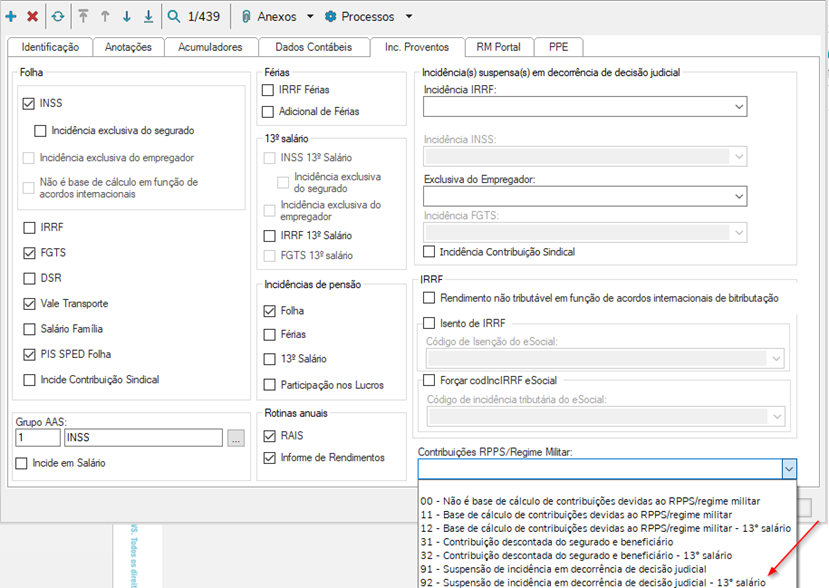Go to previous record up arrow
This screenshot has height=588, width=829.
pos(105,16)
